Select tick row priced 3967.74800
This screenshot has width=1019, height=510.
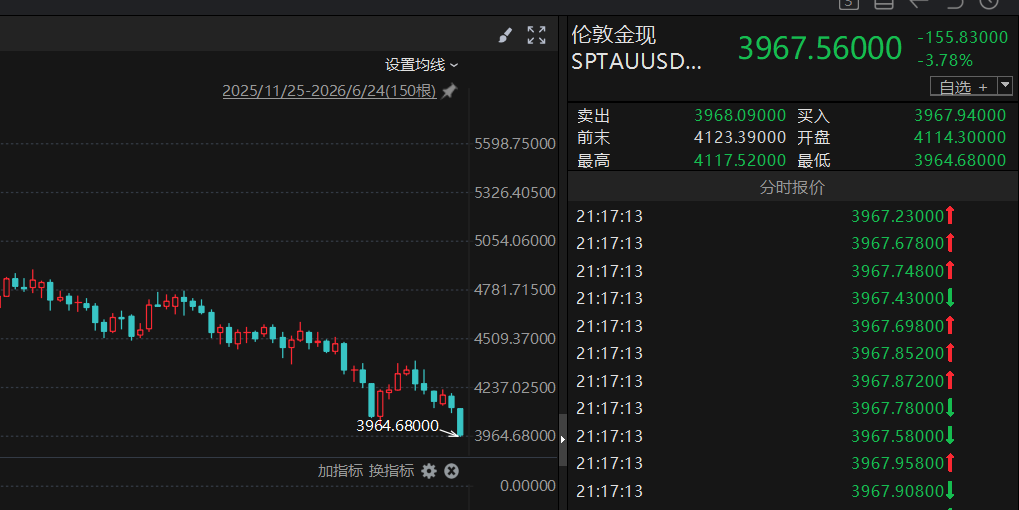tap(793, 271)
